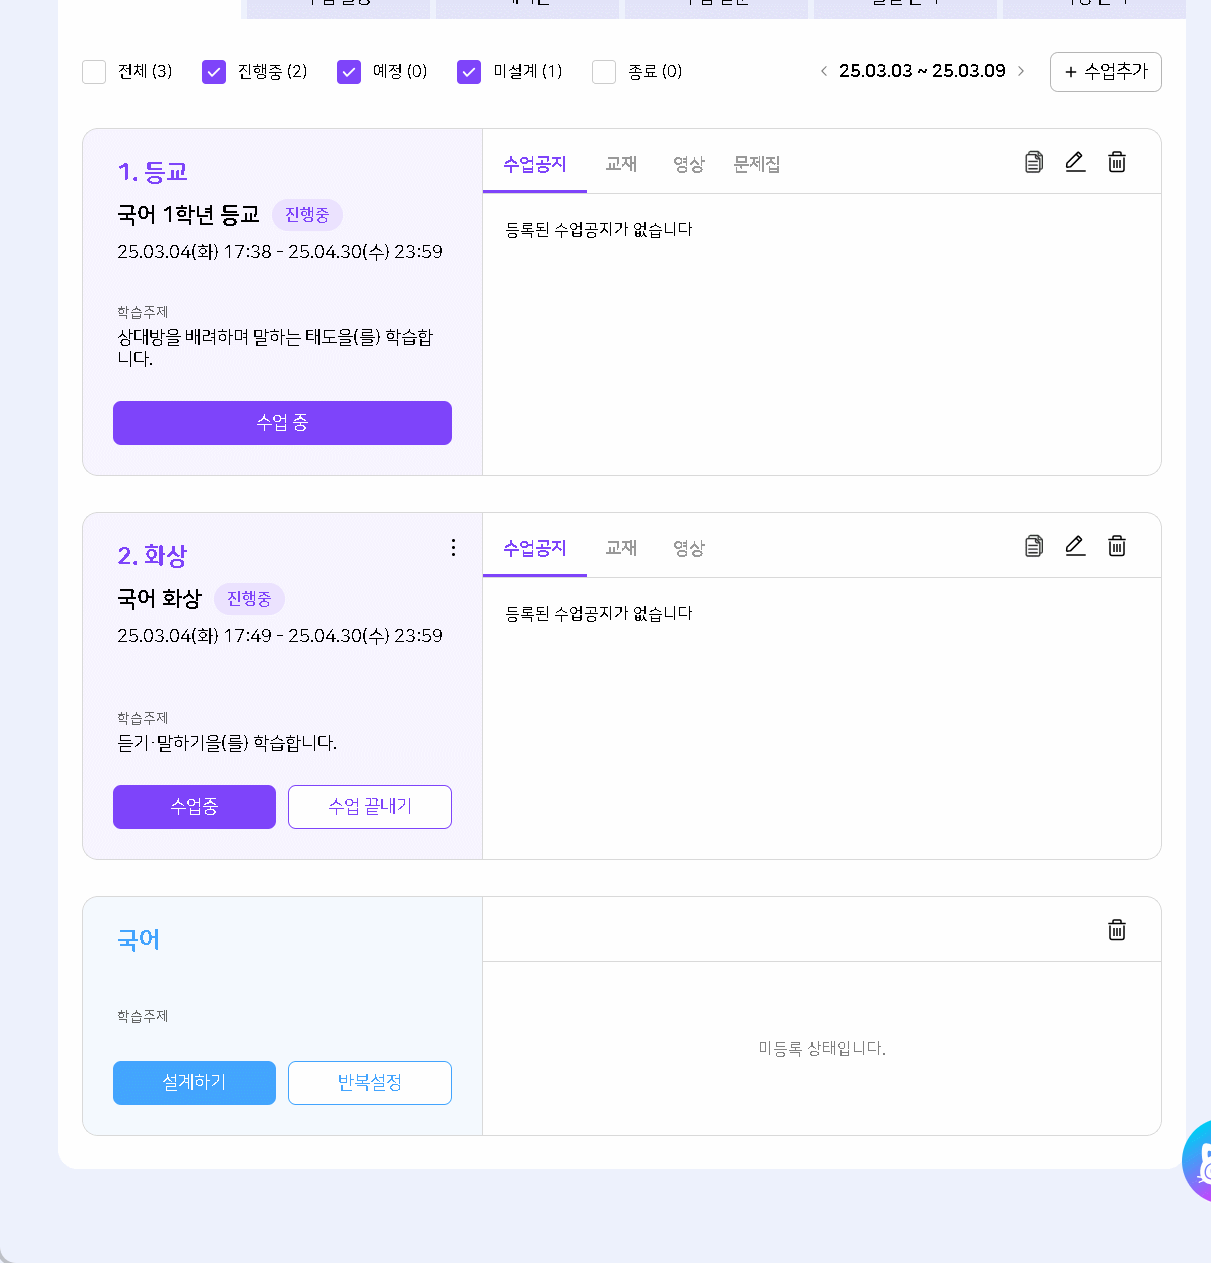The image size is (1211, 1263).
Task: Open the three-dot menu on 화상 card
Action: (x=453, y=547)
